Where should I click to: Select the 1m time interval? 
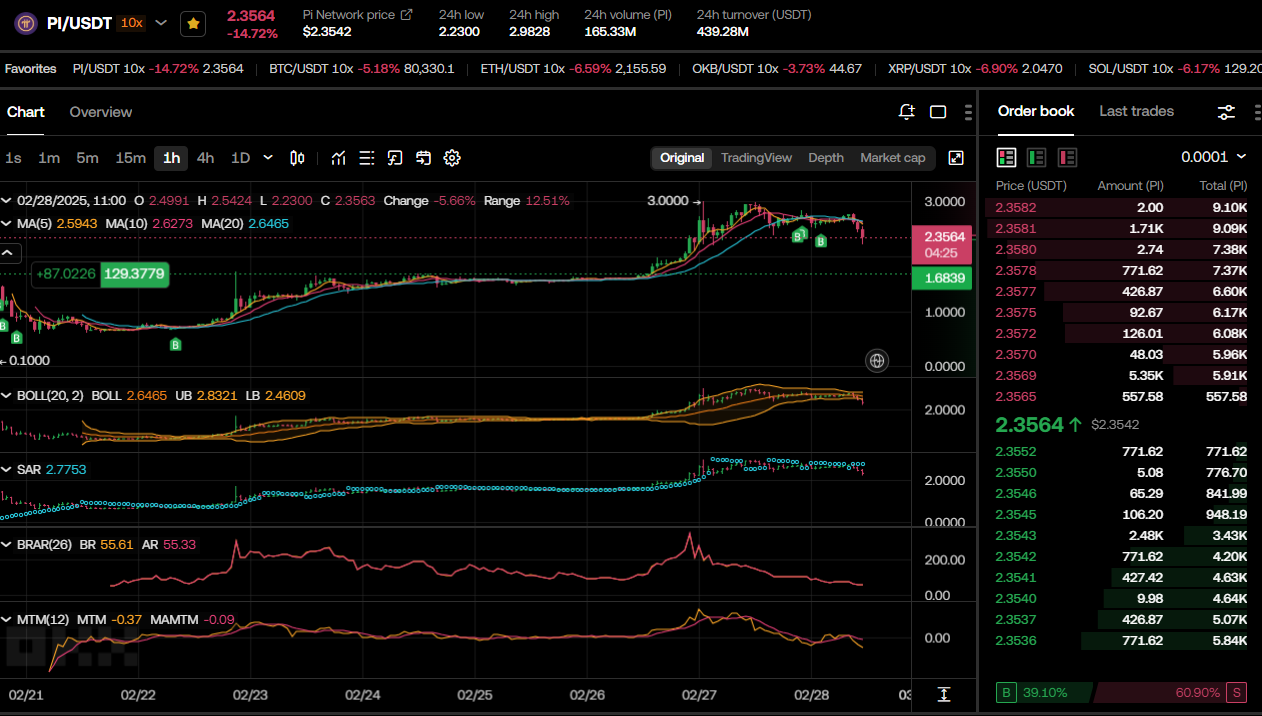pyautogui.click(x=49, y=158)
